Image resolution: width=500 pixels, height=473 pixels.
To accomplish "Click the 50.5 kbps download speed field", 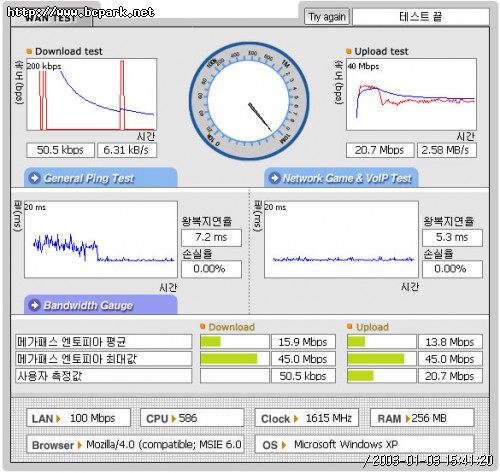I will click(60, 150).
